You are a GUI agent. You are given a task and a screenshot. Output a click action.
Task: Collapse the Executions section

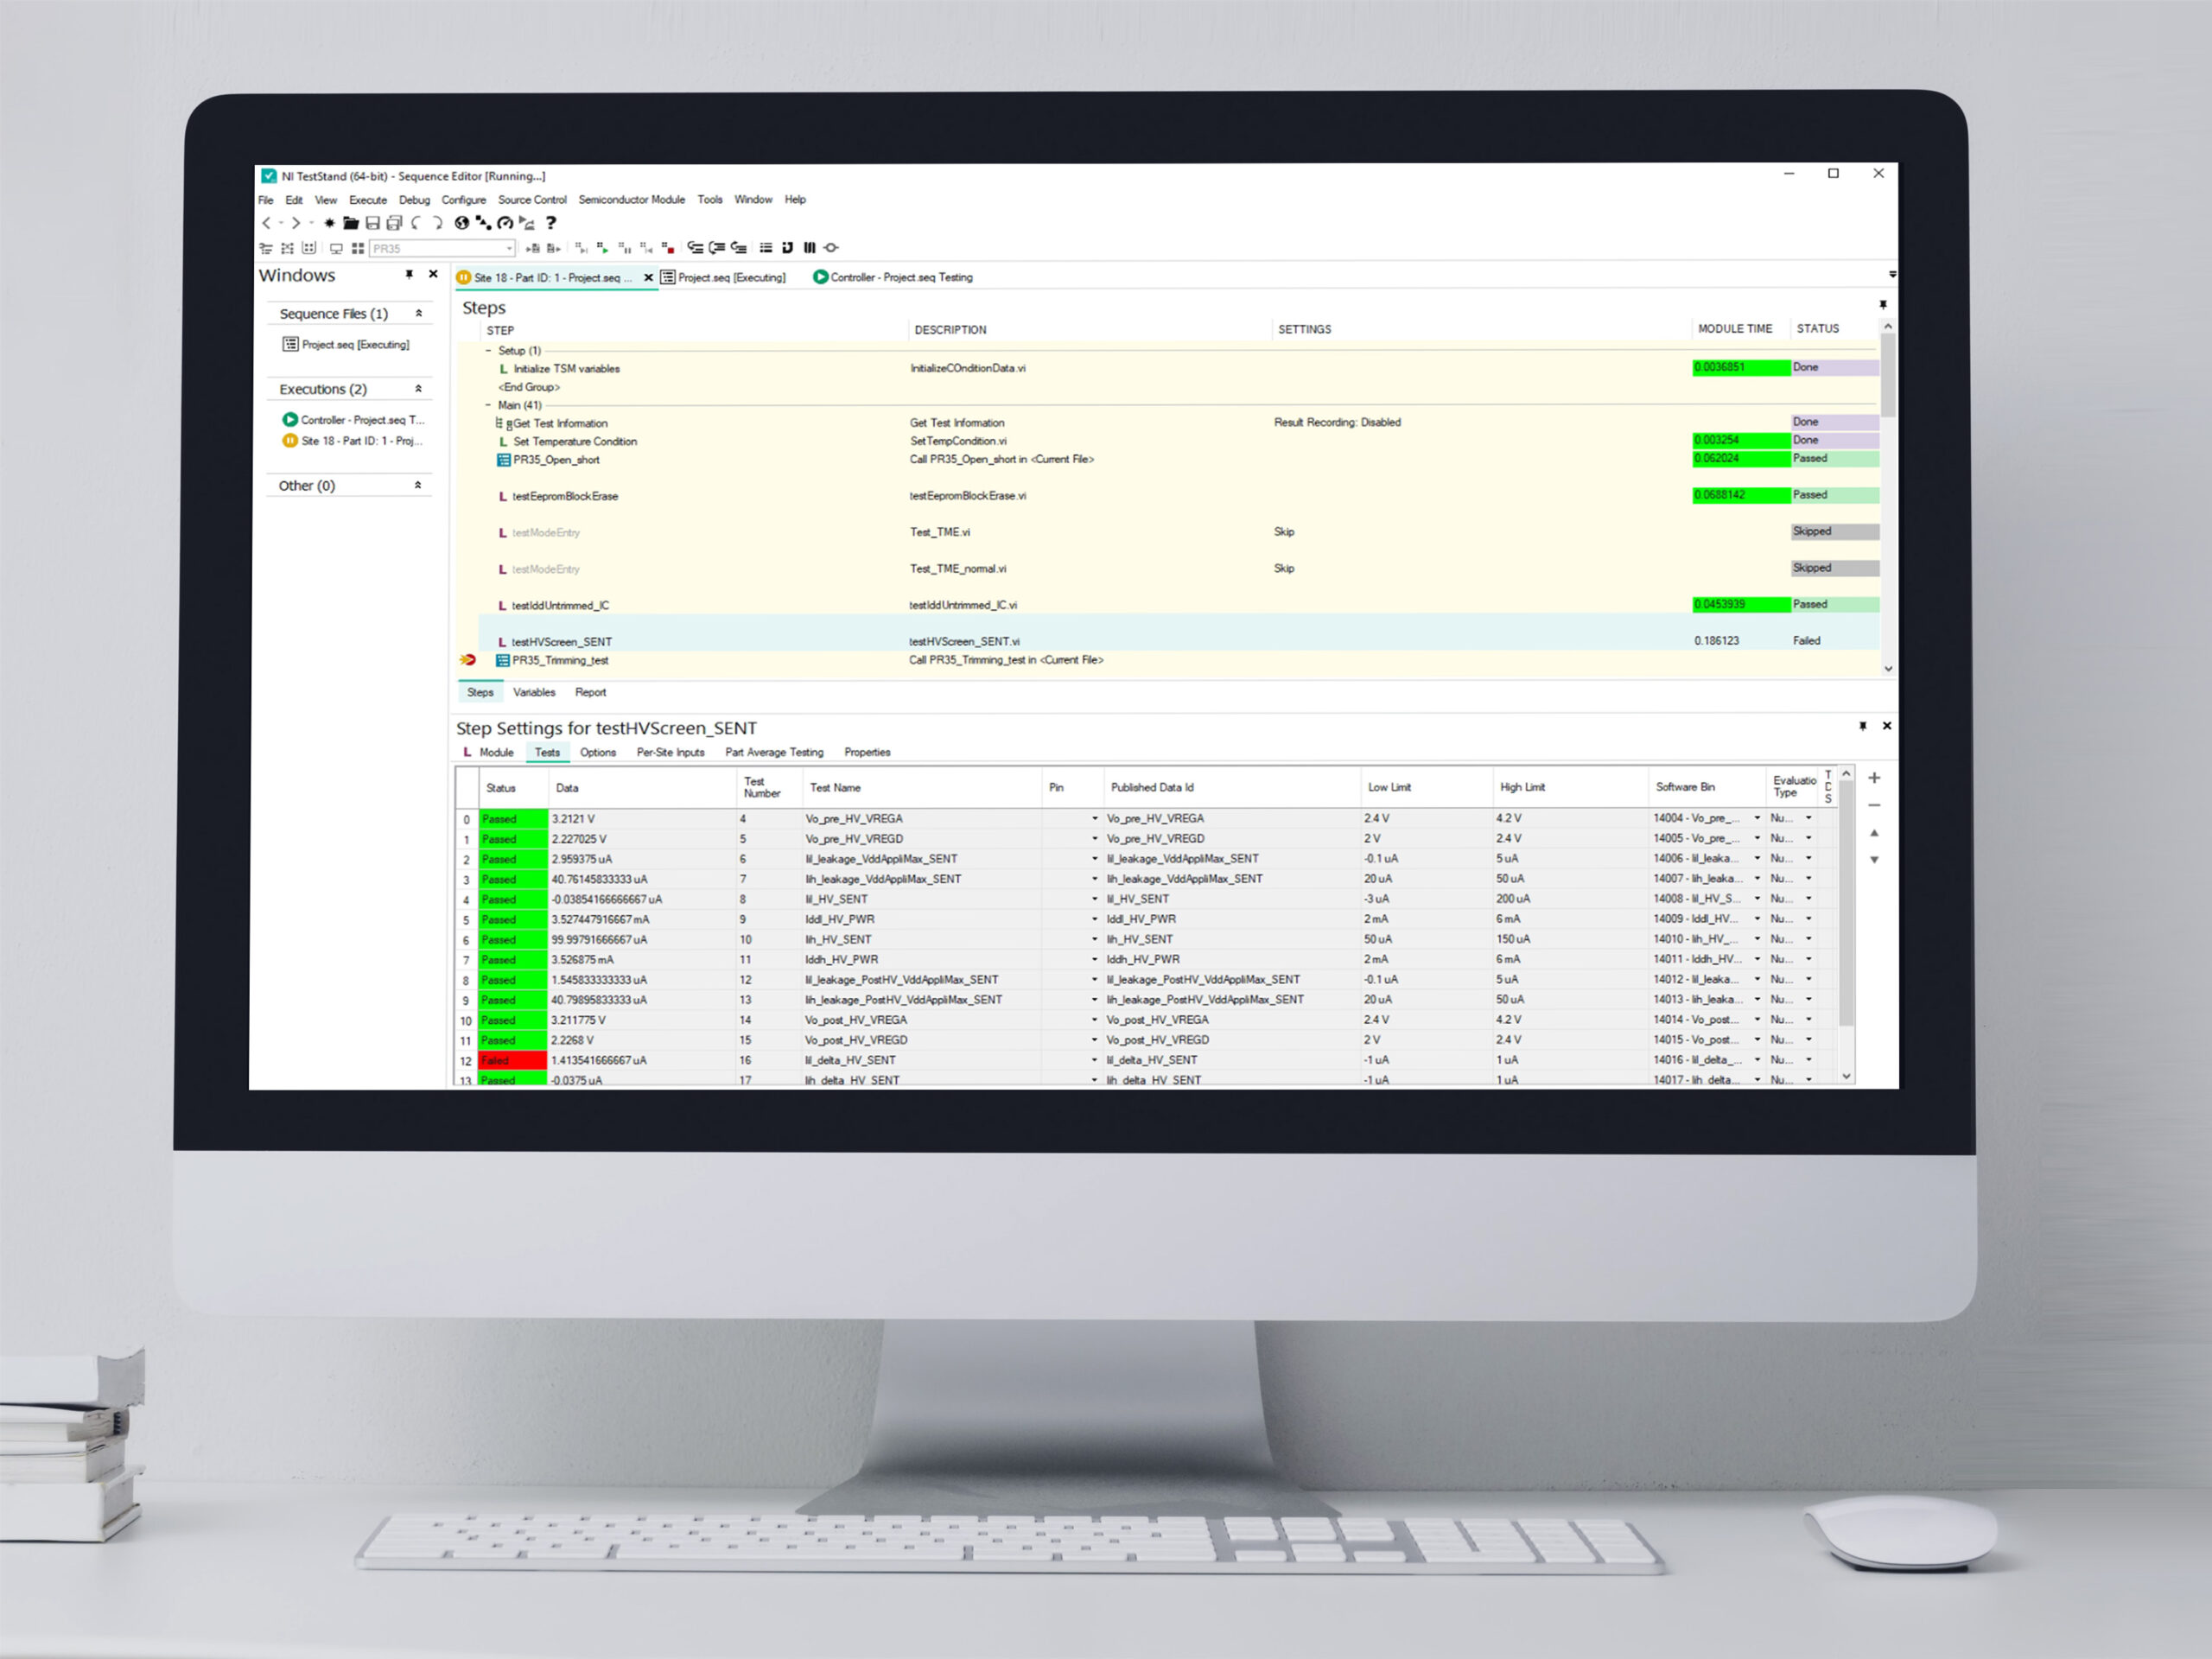click(x=419, y=389)
